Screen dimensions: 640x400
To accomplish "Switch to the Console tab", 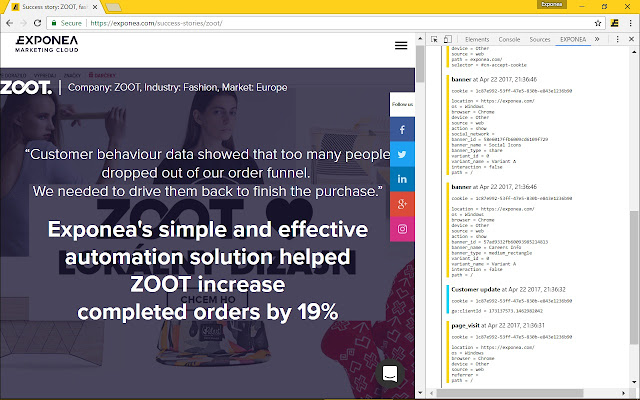I will [509, 39].
